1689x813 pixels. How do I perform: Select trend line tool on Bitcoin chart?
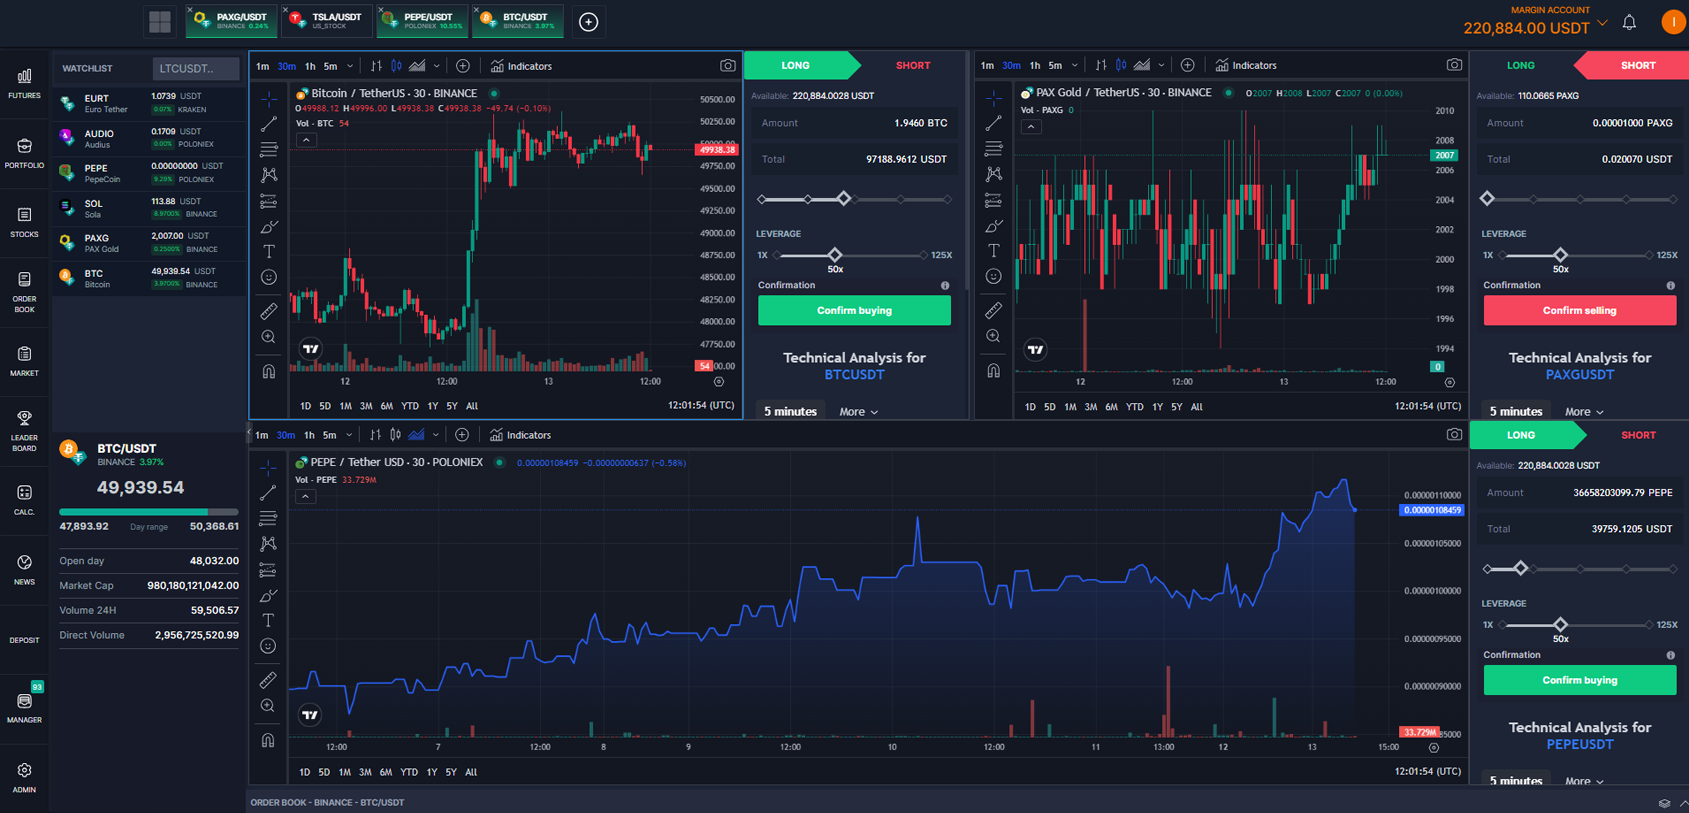click(x=269, y=124)
